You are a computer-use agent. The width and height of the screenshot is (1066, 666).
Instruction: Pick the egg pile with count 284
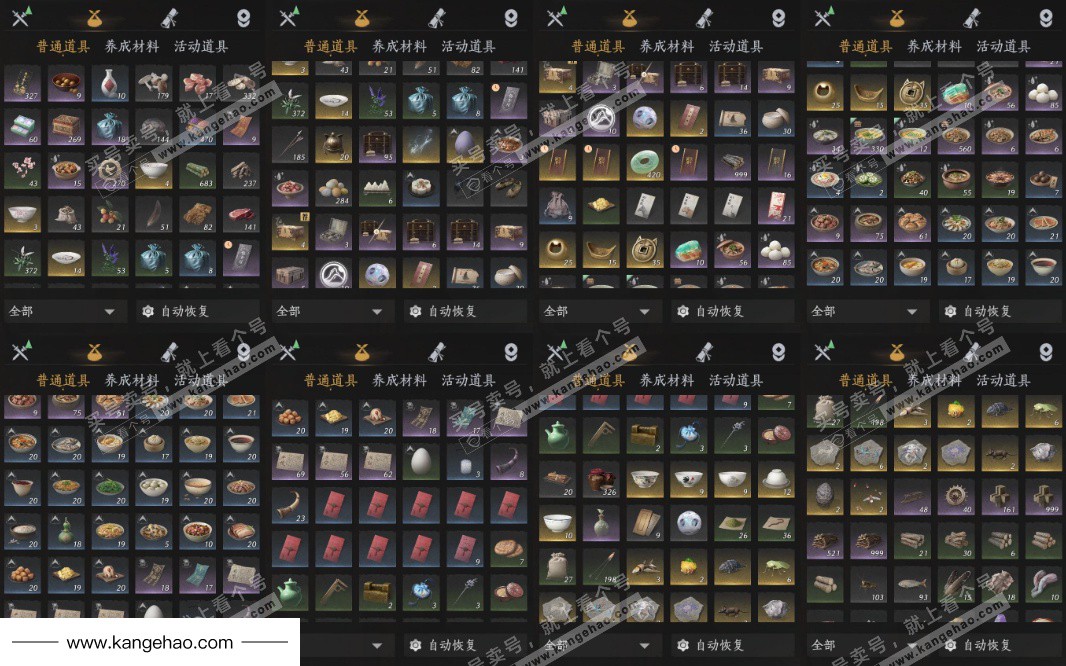click(x=333, y=188)
